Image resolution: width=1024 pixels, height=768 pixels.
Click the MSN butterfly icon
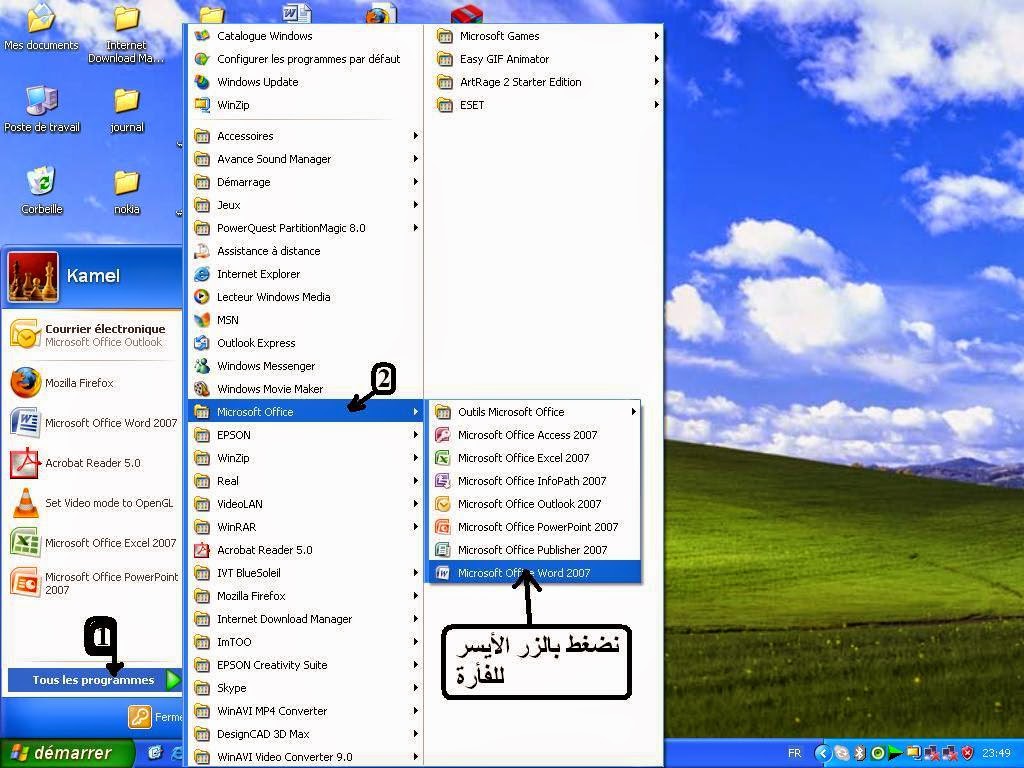[202, 320]
